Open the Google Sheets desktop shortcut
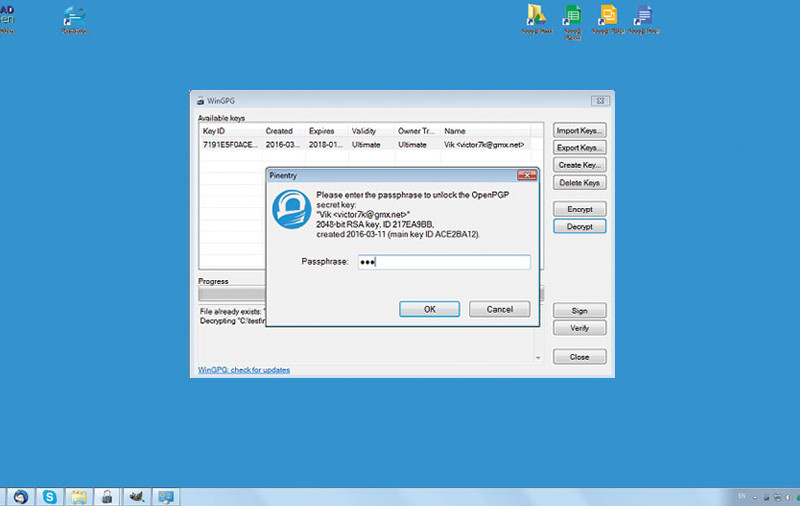The width and height of the screenshot is (800, 506). coord(572,21)
